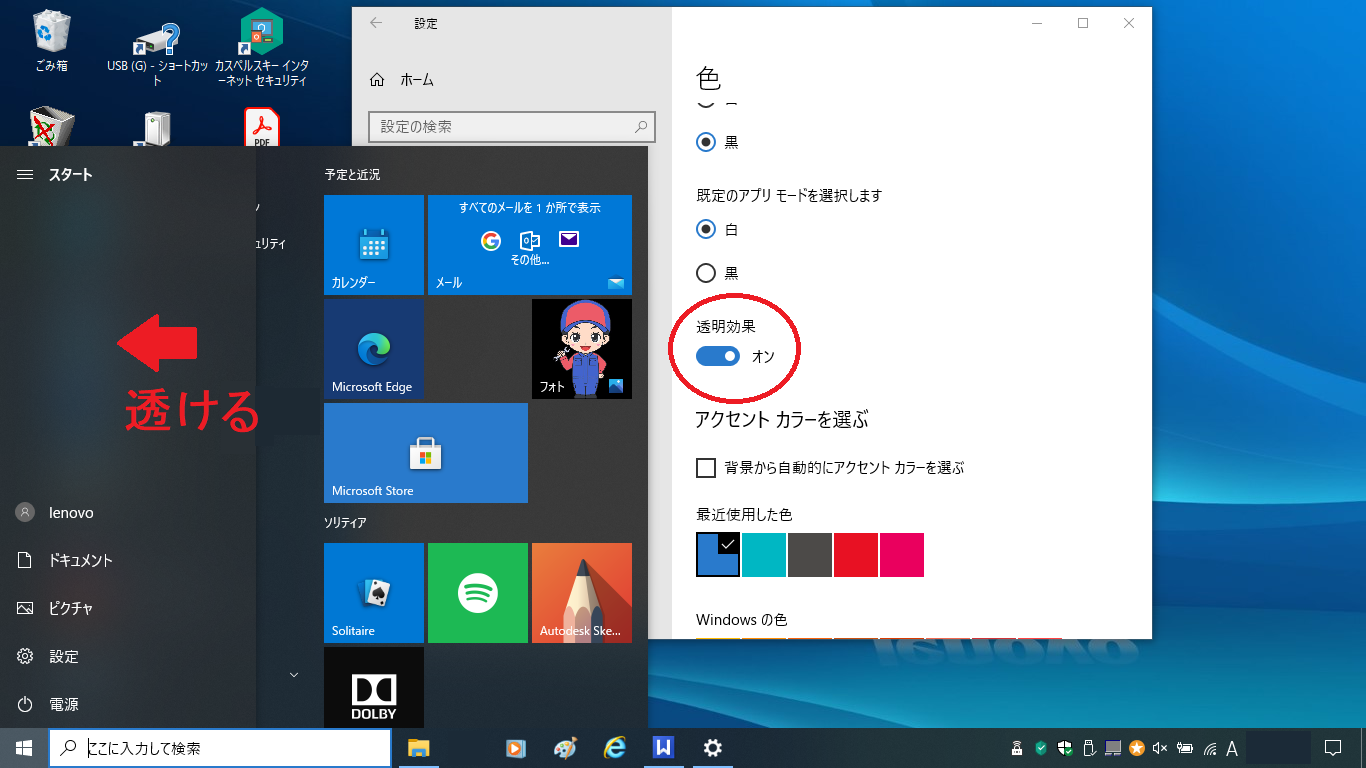Click the Windows Start button

click(24, 748)
